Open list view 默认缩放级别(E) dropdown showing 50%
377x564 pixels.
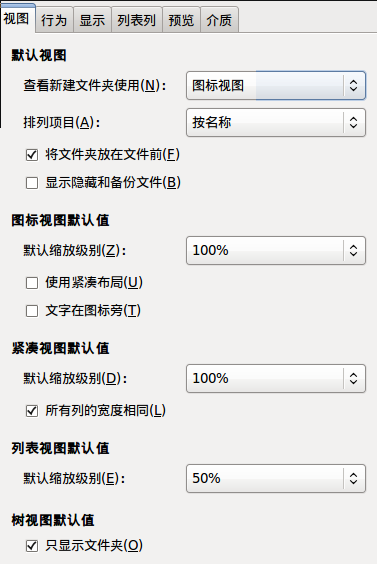coord(276,479)
